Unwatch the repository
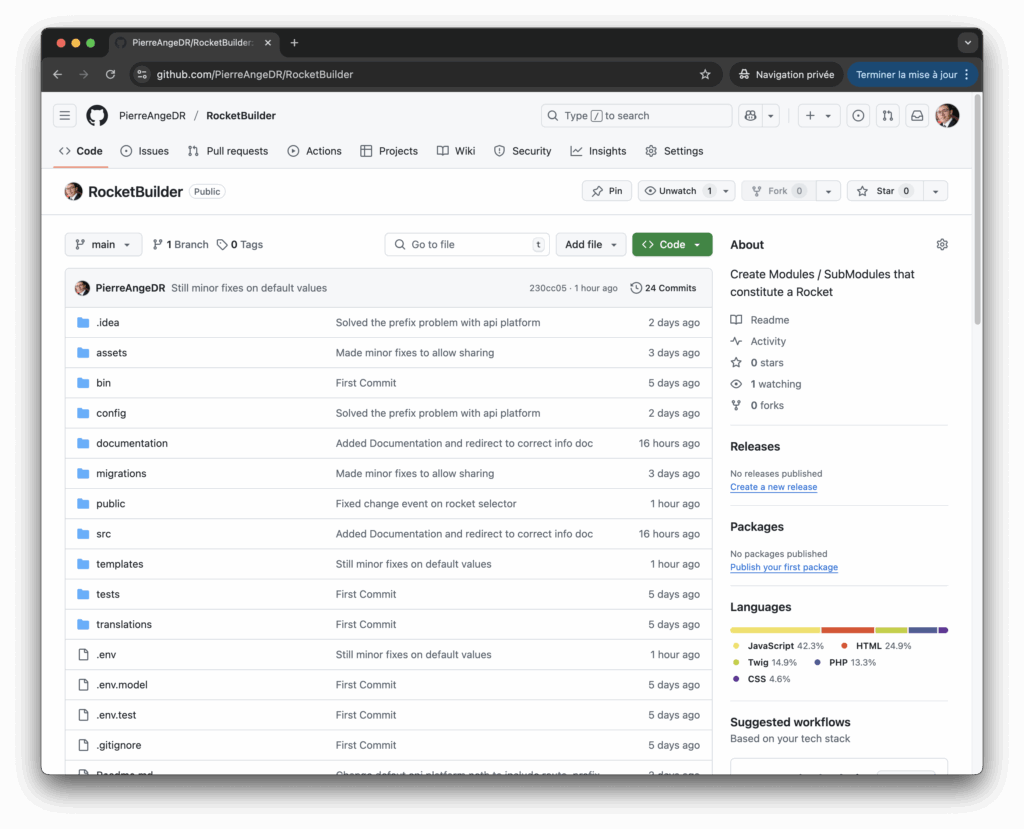Image resolution: width=1024 pixels, height=829 pixels. click(x=686, y=191)
